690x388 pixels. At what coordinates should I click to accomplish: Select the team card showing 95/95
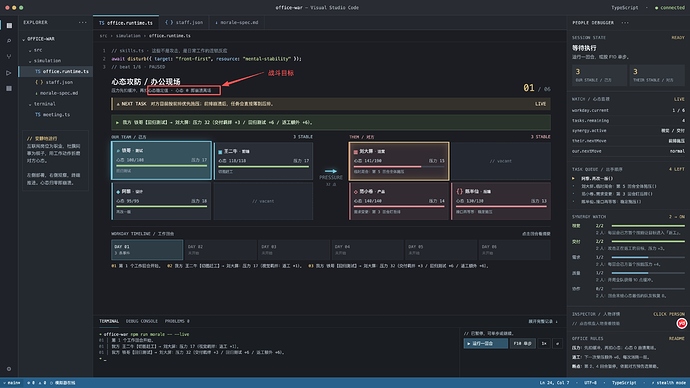pyautogui.click(x=161, y=201)
